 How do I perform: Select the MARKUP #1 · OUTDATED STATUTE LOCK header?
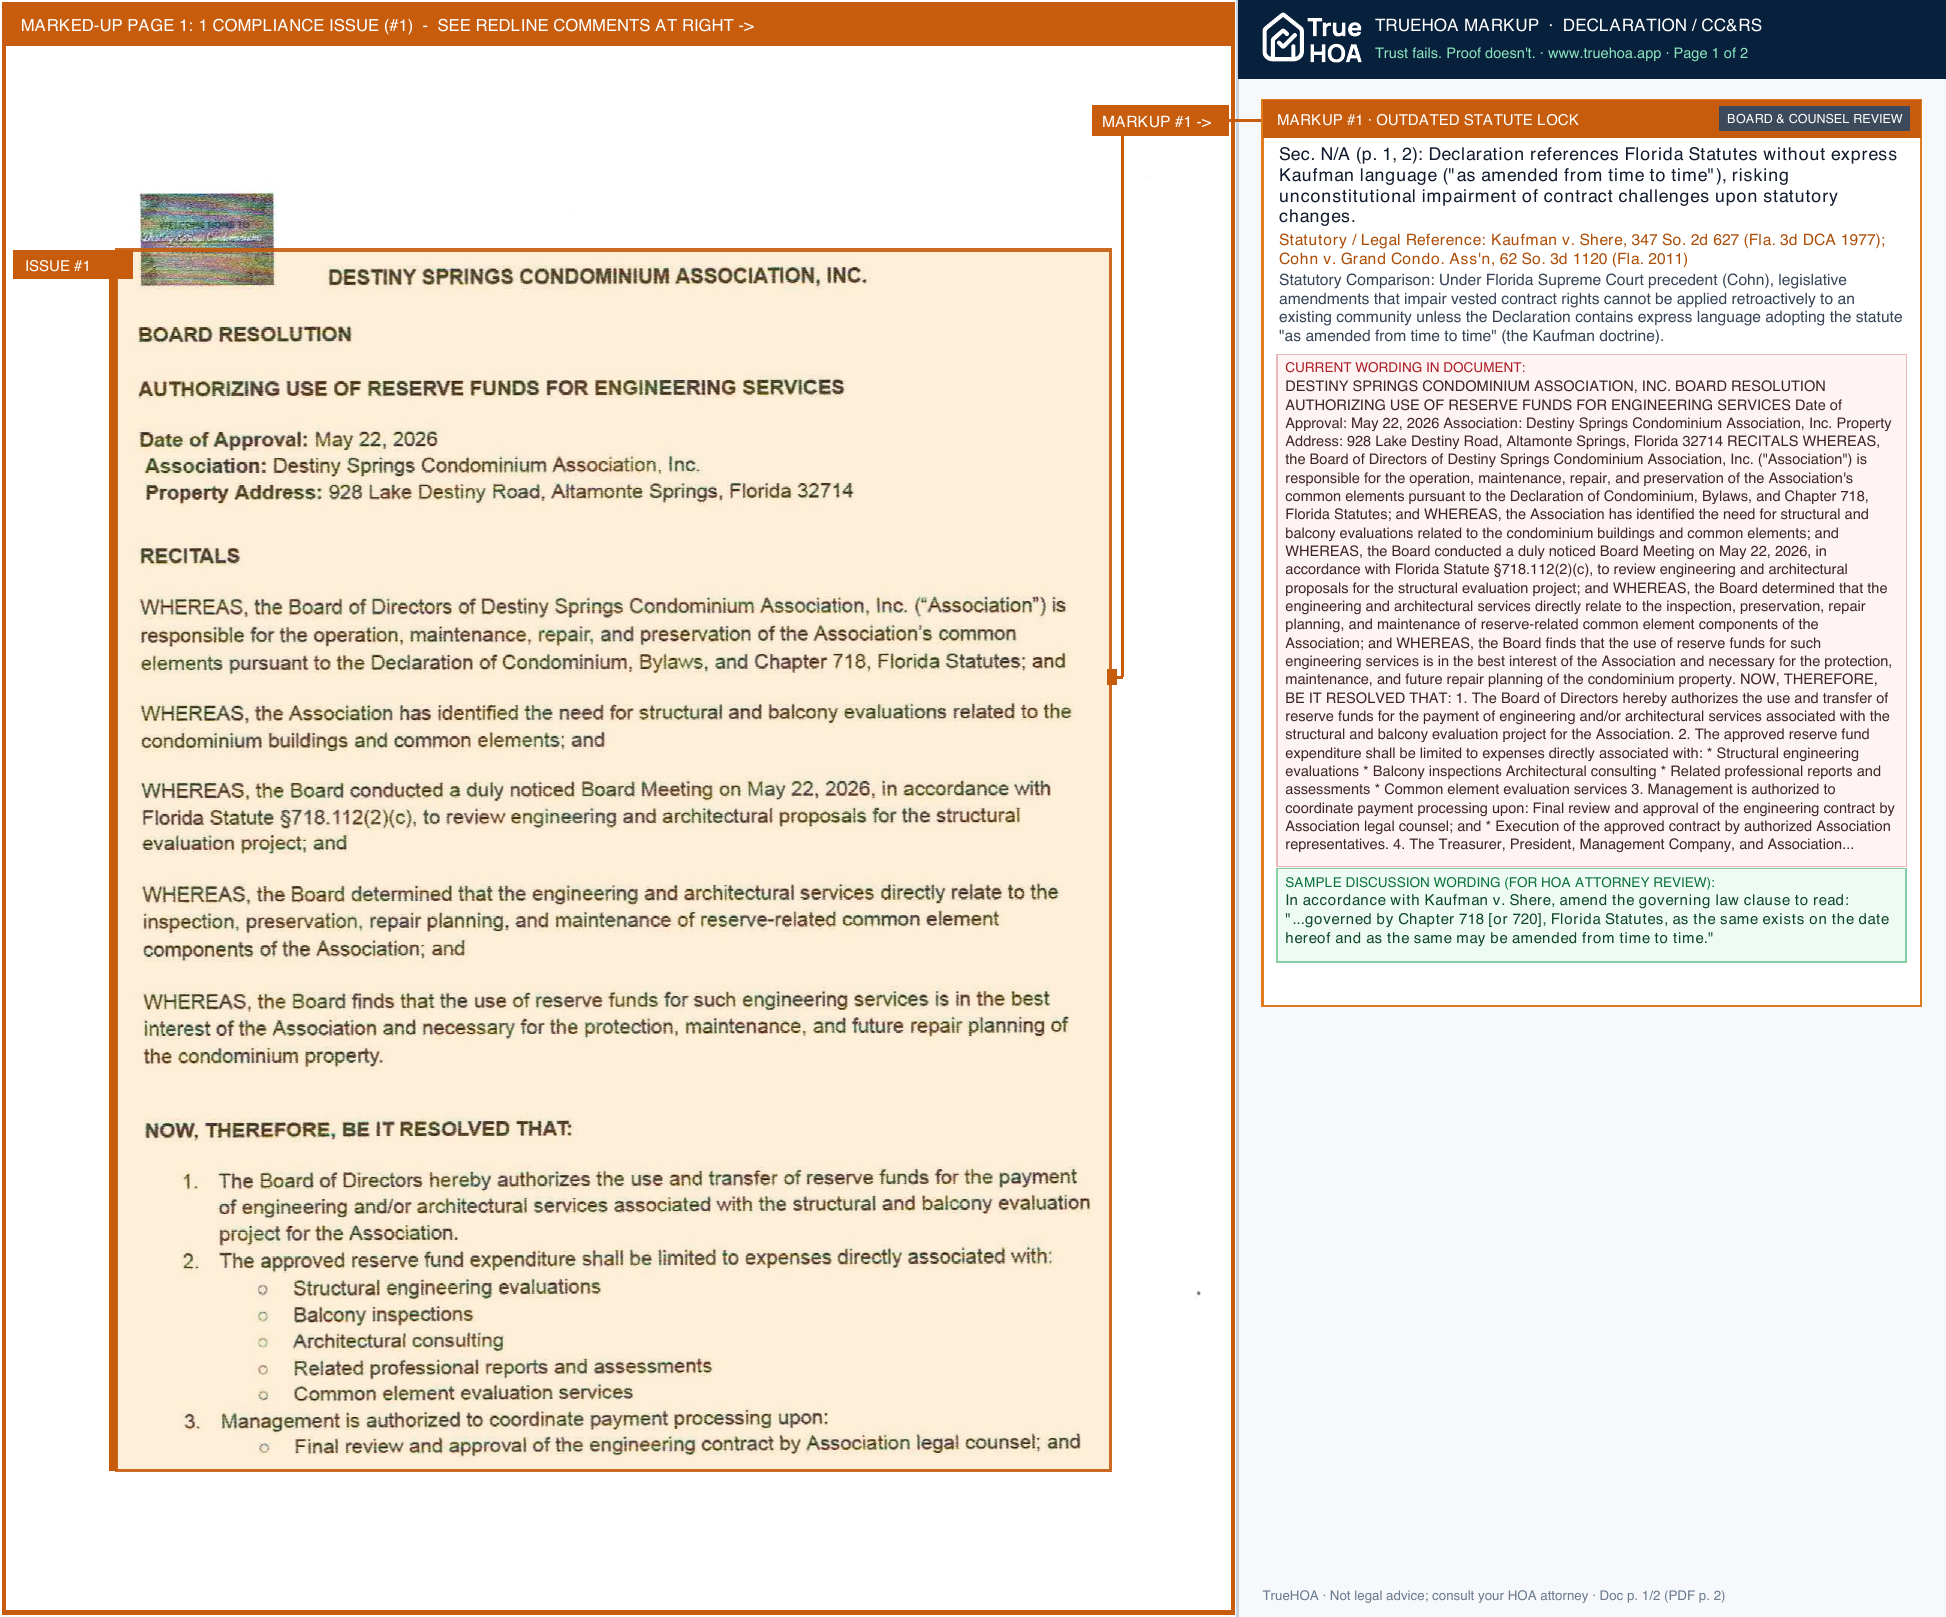coord(1428,120)
